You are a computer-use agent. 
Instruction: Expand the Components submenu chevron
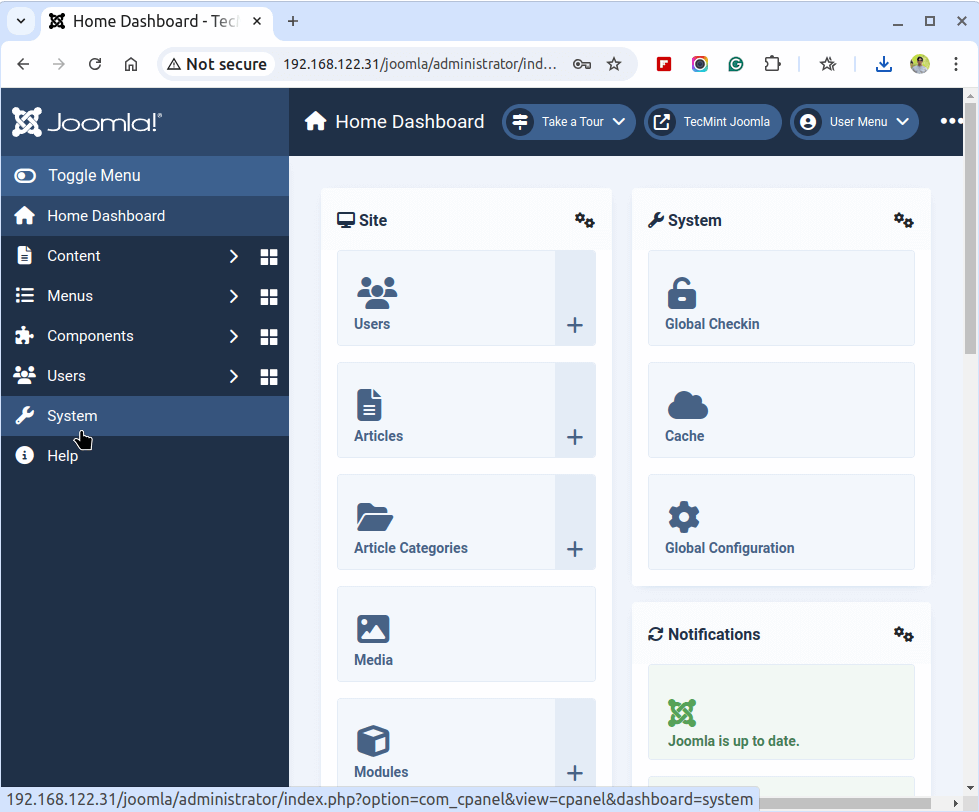[234, 337]
